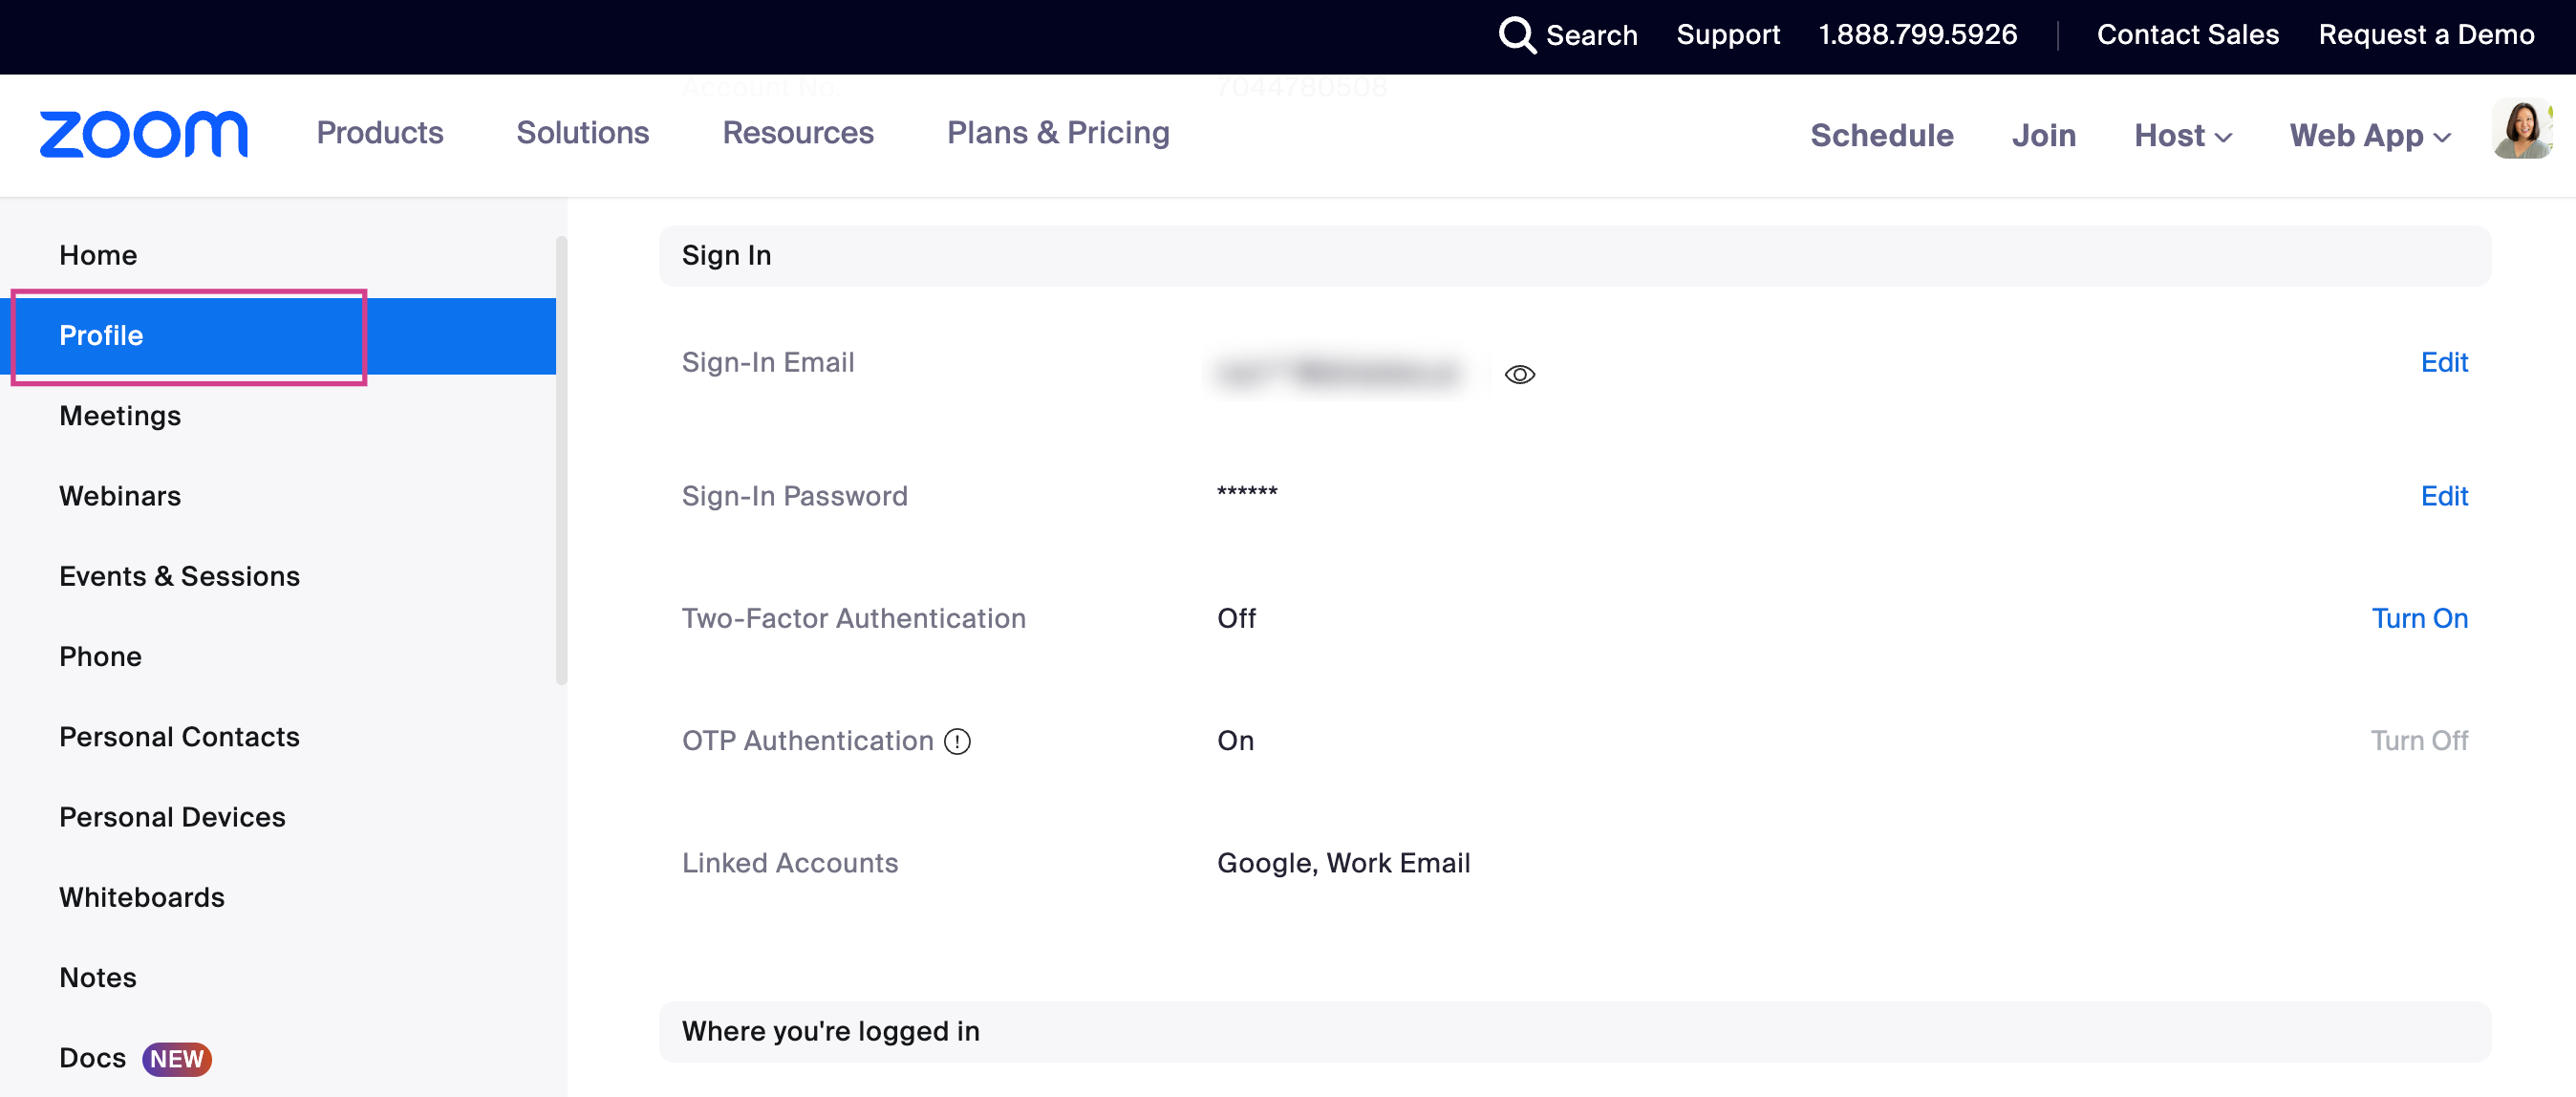The width and height of the screenshot is (2576, 1097).
Task: Open the Solutions menu
Action: pos(582,133)
